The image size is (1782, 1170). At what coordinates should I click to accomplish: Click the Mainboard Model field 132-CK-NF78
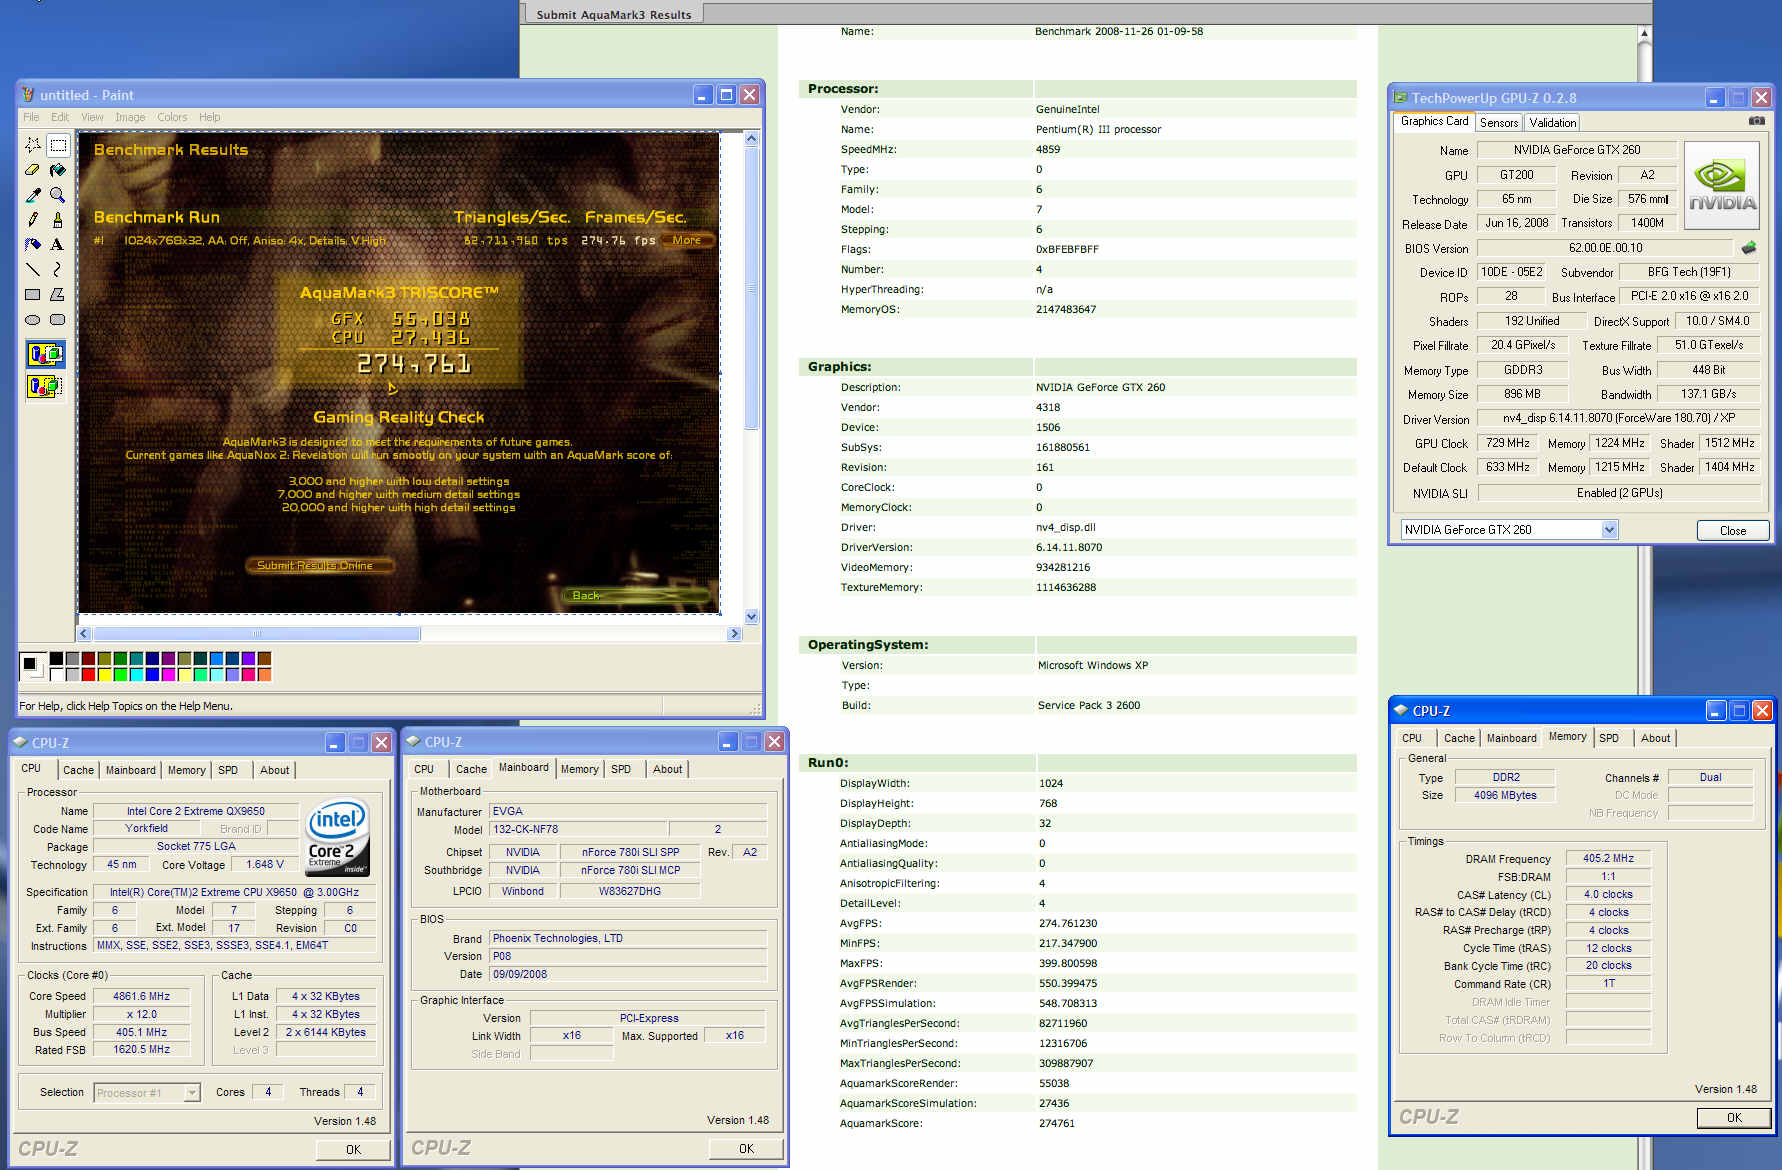tap(577, 829)
